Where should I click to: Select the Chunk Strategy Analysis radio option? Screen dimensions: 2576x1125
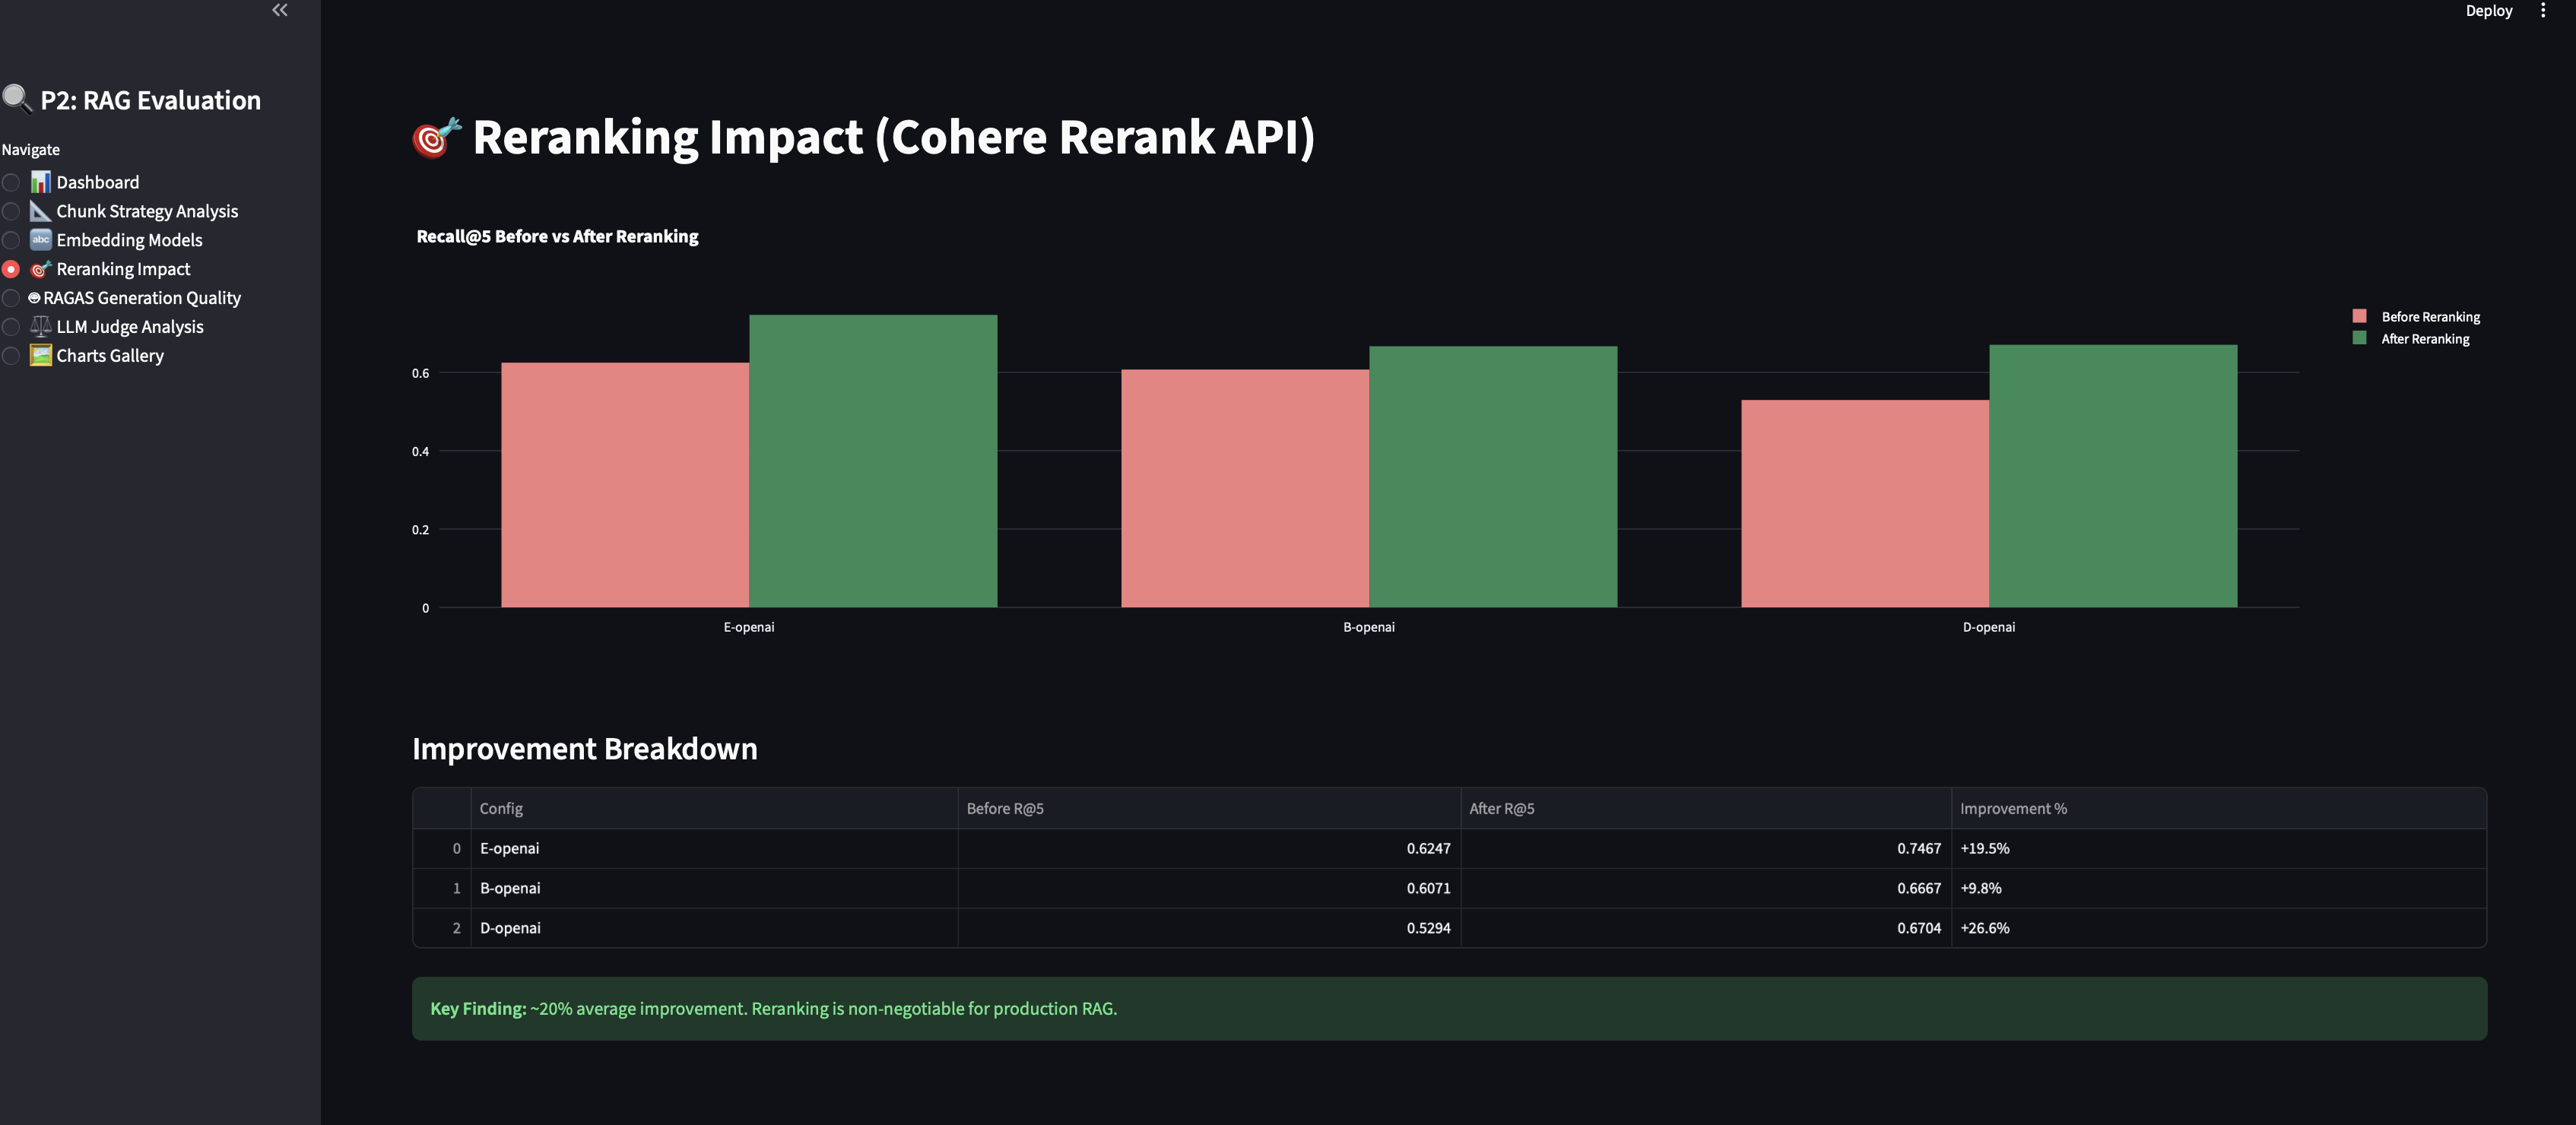tap(11, 211)
